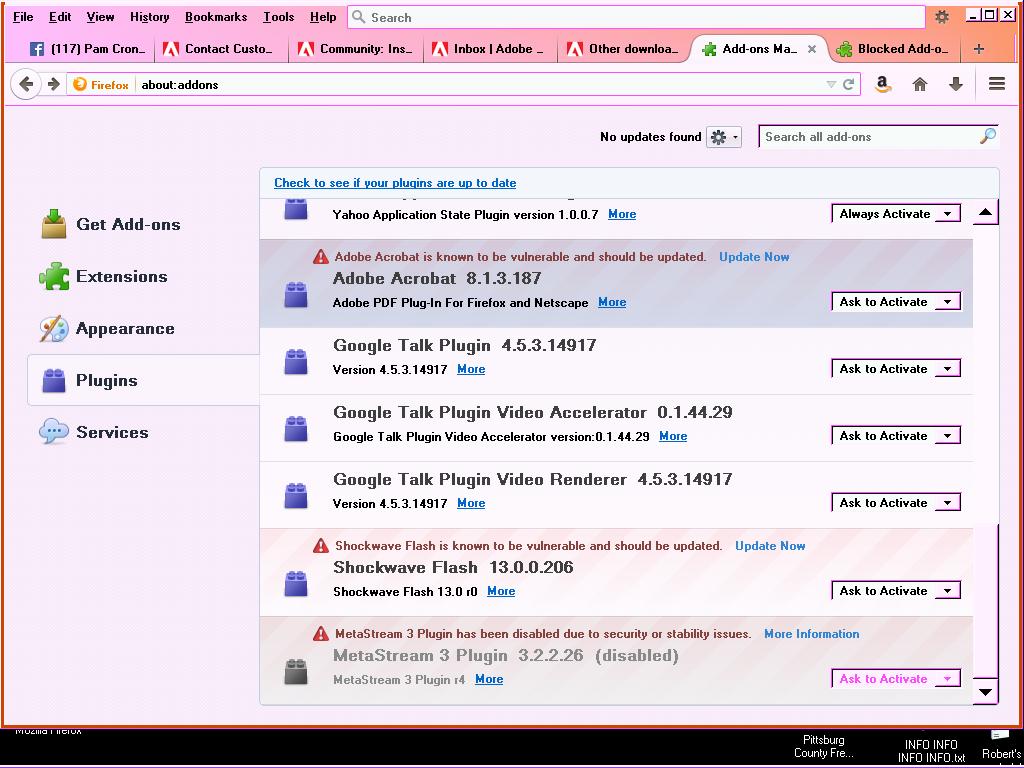Click the scroll up arrow of plugin list

[x=985, y=212]
